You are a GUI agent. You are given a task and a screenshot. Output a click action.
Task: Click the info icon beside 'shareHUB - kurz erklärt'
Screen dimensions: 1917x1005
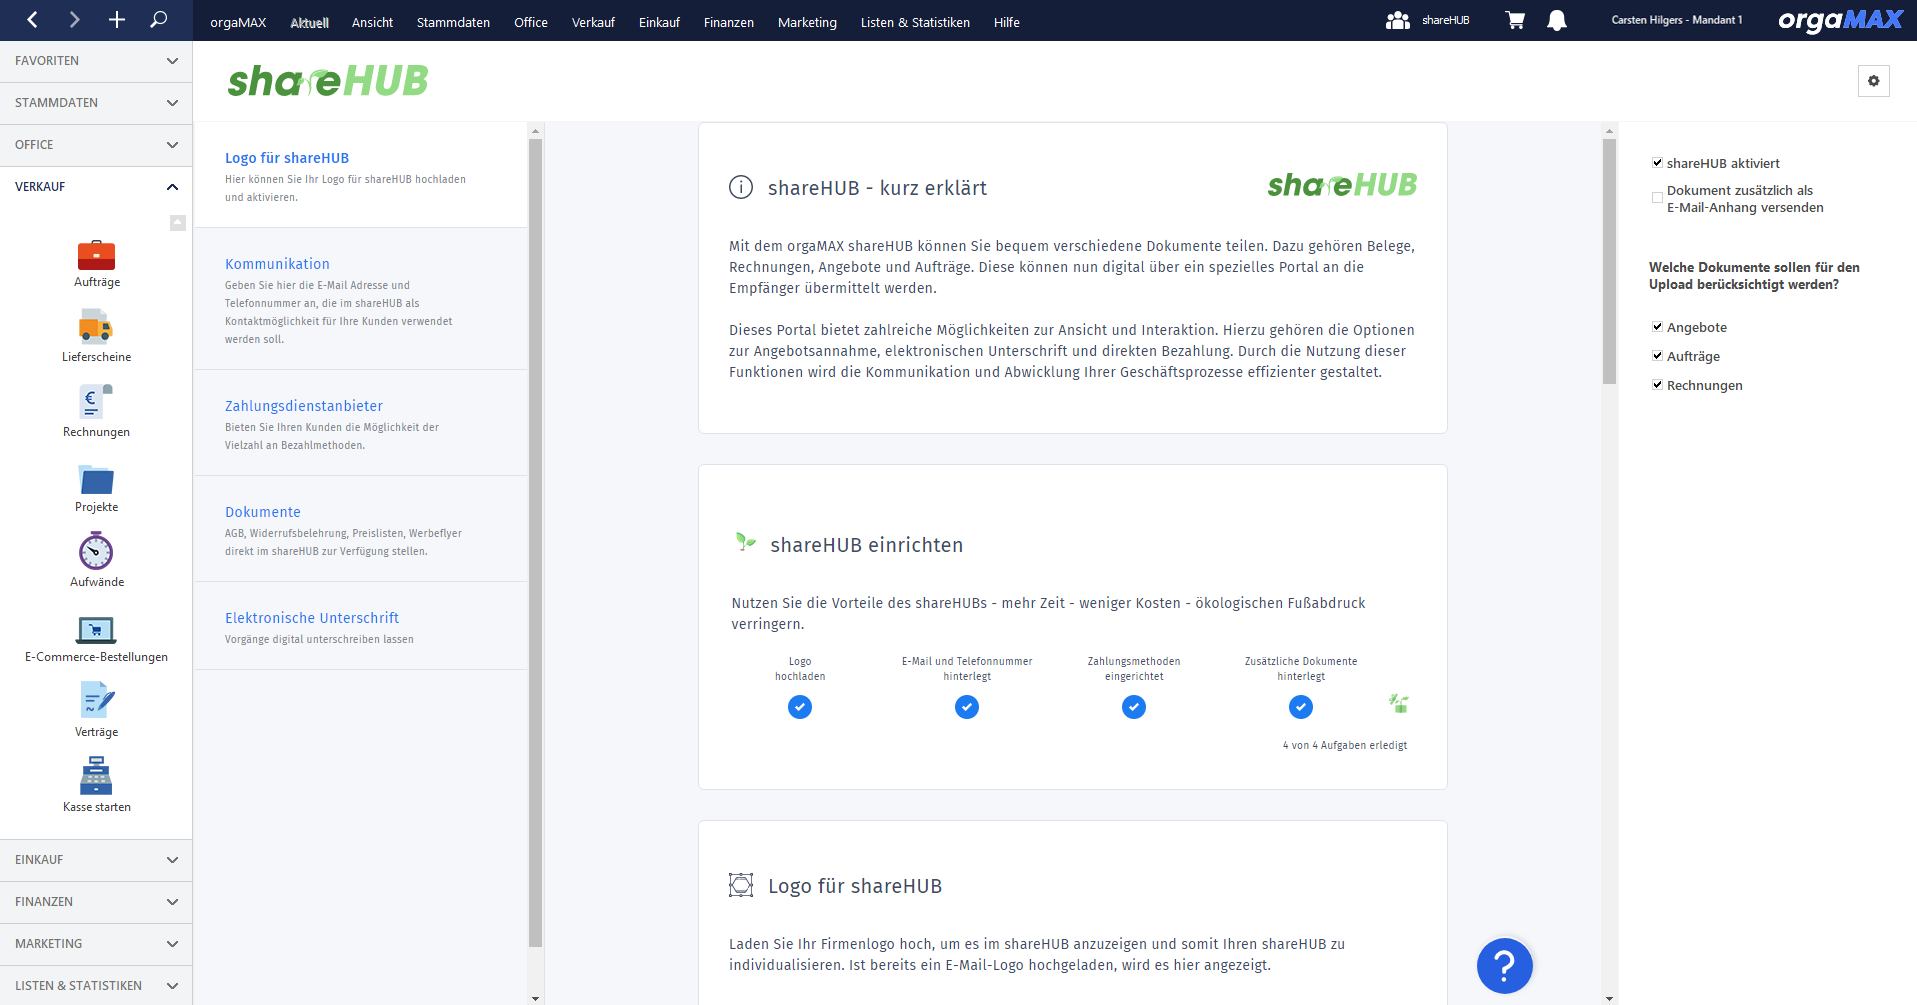[x=741, y=187]
